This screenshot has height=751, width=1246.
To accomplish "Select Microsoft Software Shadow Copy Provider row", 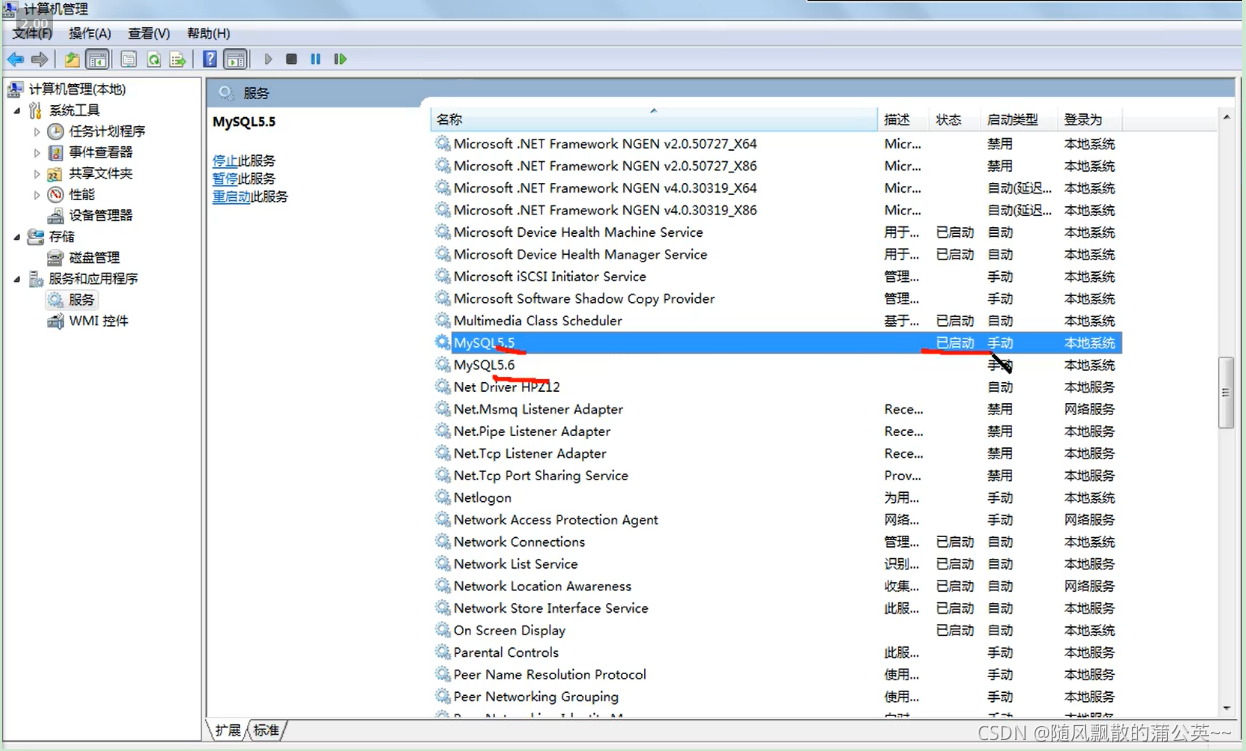I will pos(777,298).
